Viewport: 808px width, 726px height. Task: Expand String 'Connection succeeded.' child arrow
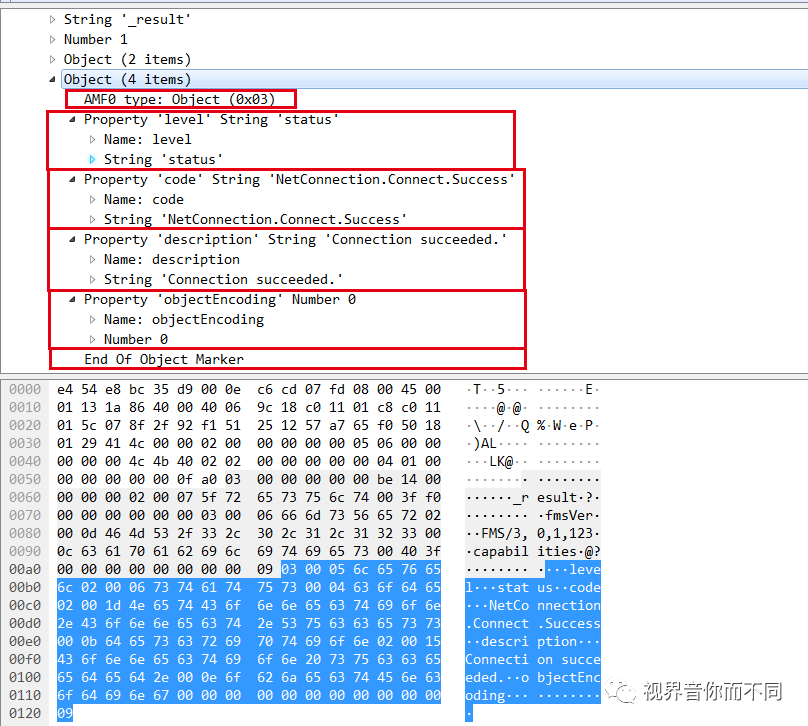(92, 280)
